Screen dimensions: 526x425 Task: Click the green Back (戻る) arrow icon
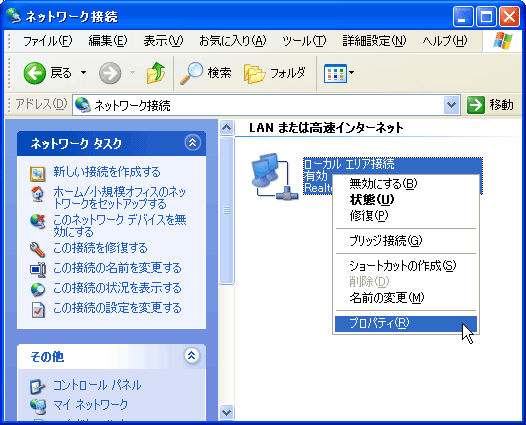click(x=35, y=73)
